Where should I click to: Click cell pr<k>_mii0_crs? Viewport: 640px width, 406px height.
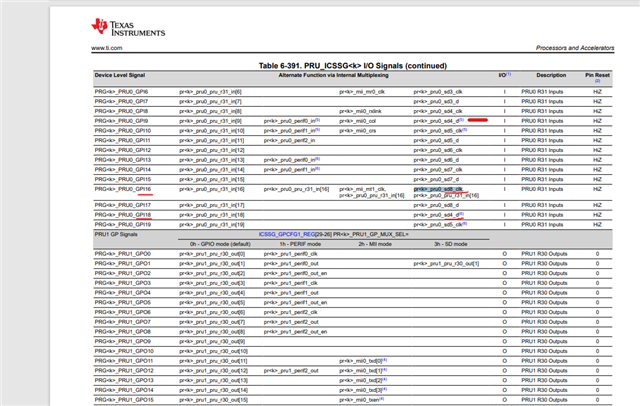pyautogui.click(x=358, y=131)
